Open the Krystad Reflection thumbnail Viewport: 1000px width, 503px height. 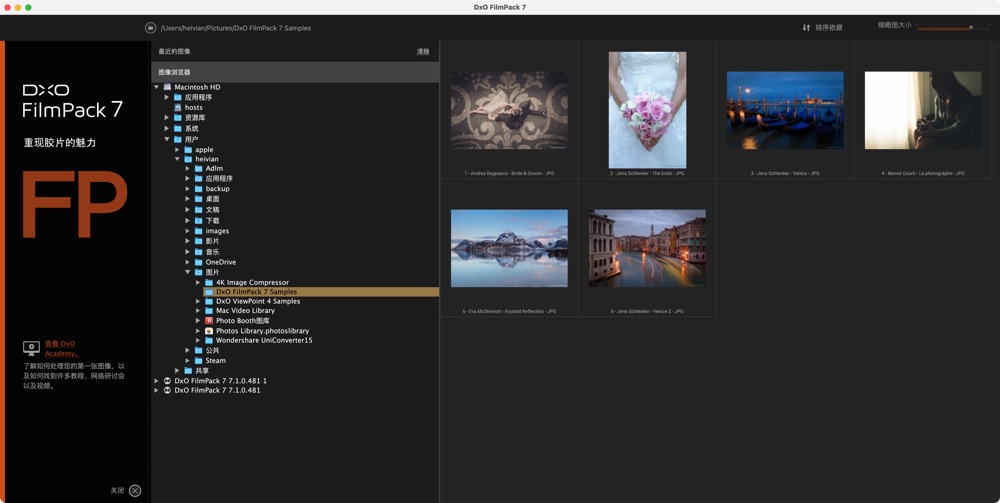point(509,248)
